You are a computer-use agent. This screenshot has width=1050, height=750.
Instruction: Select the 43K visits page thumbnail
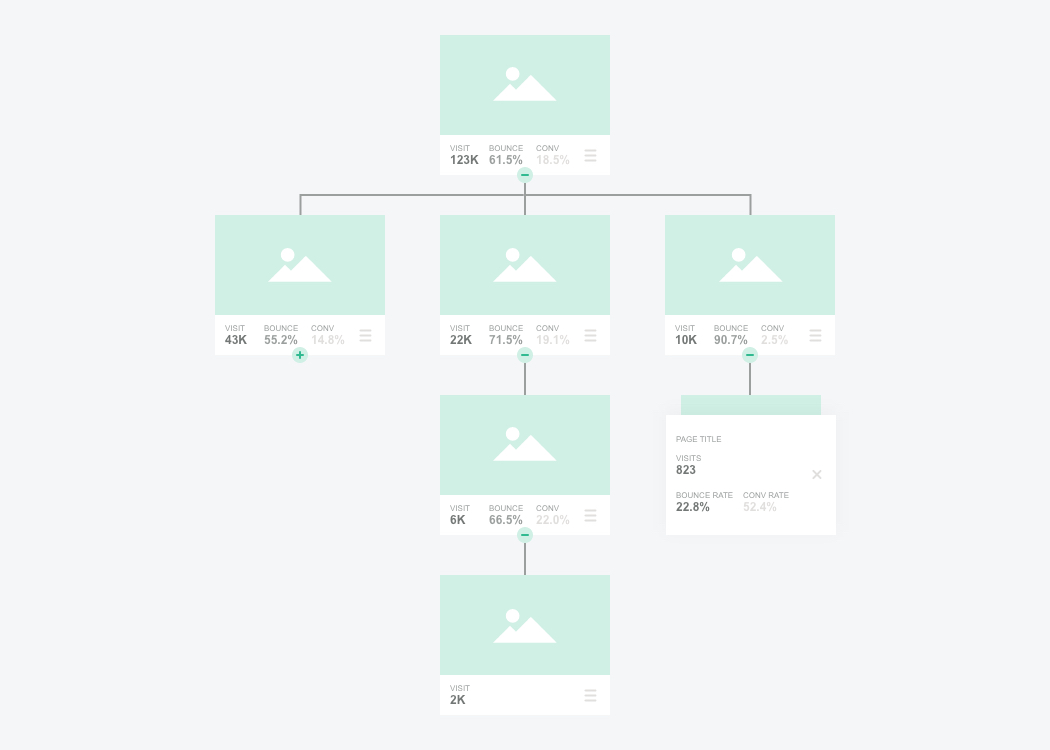300,265
